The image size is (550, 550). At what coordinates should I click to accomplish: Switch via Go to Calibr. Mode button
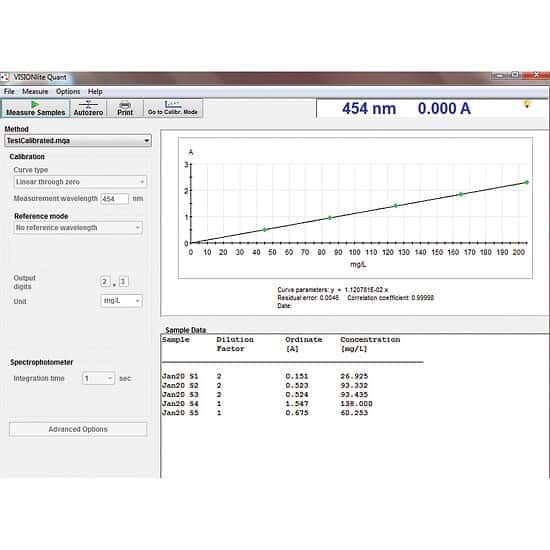[173, 108]
